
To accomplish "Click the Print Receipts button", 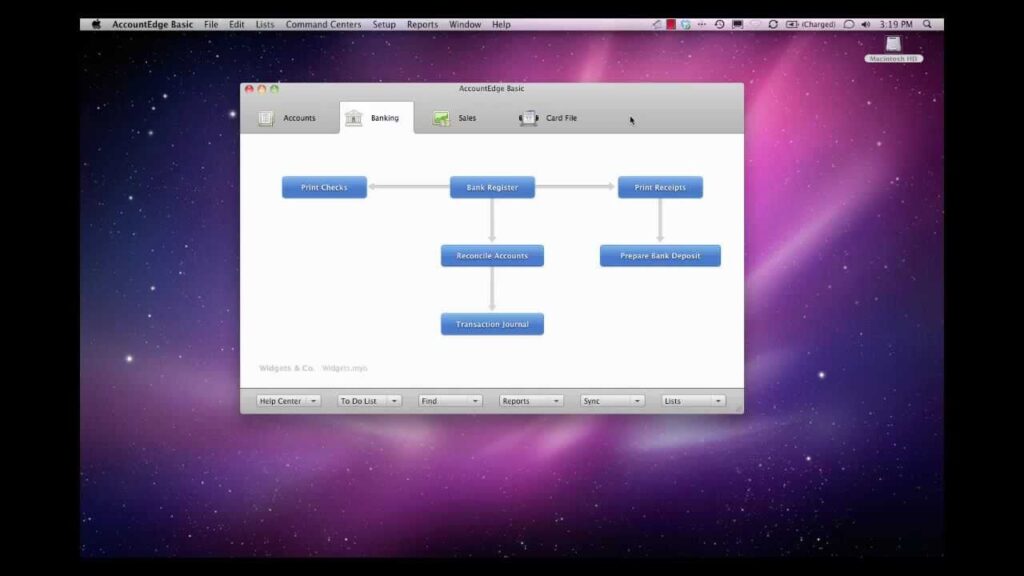I will (x=660, y=187).
